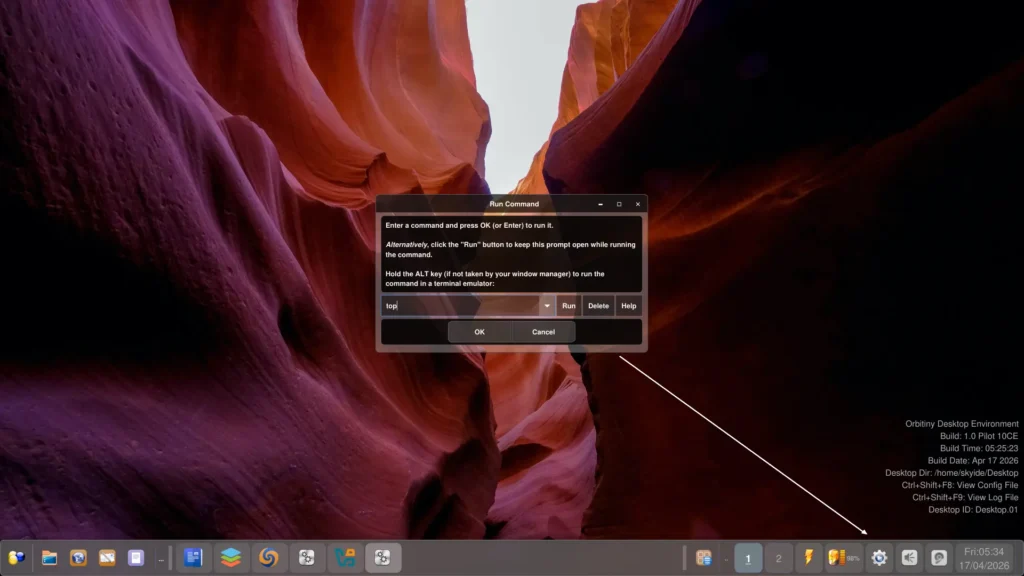Open the orange swirl app in taskbar
Screen dimensions: 1024x576
point(269,558)
